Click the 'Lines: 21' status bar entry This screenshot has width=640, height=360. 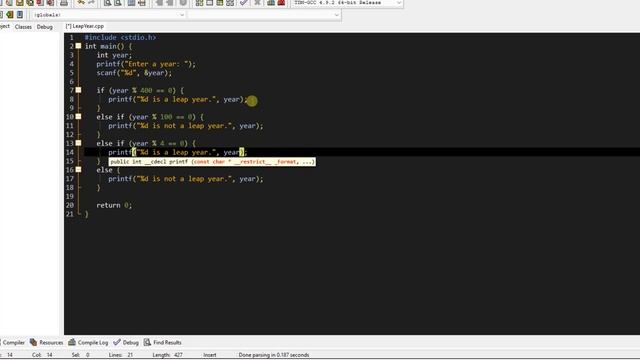[121, 355]
